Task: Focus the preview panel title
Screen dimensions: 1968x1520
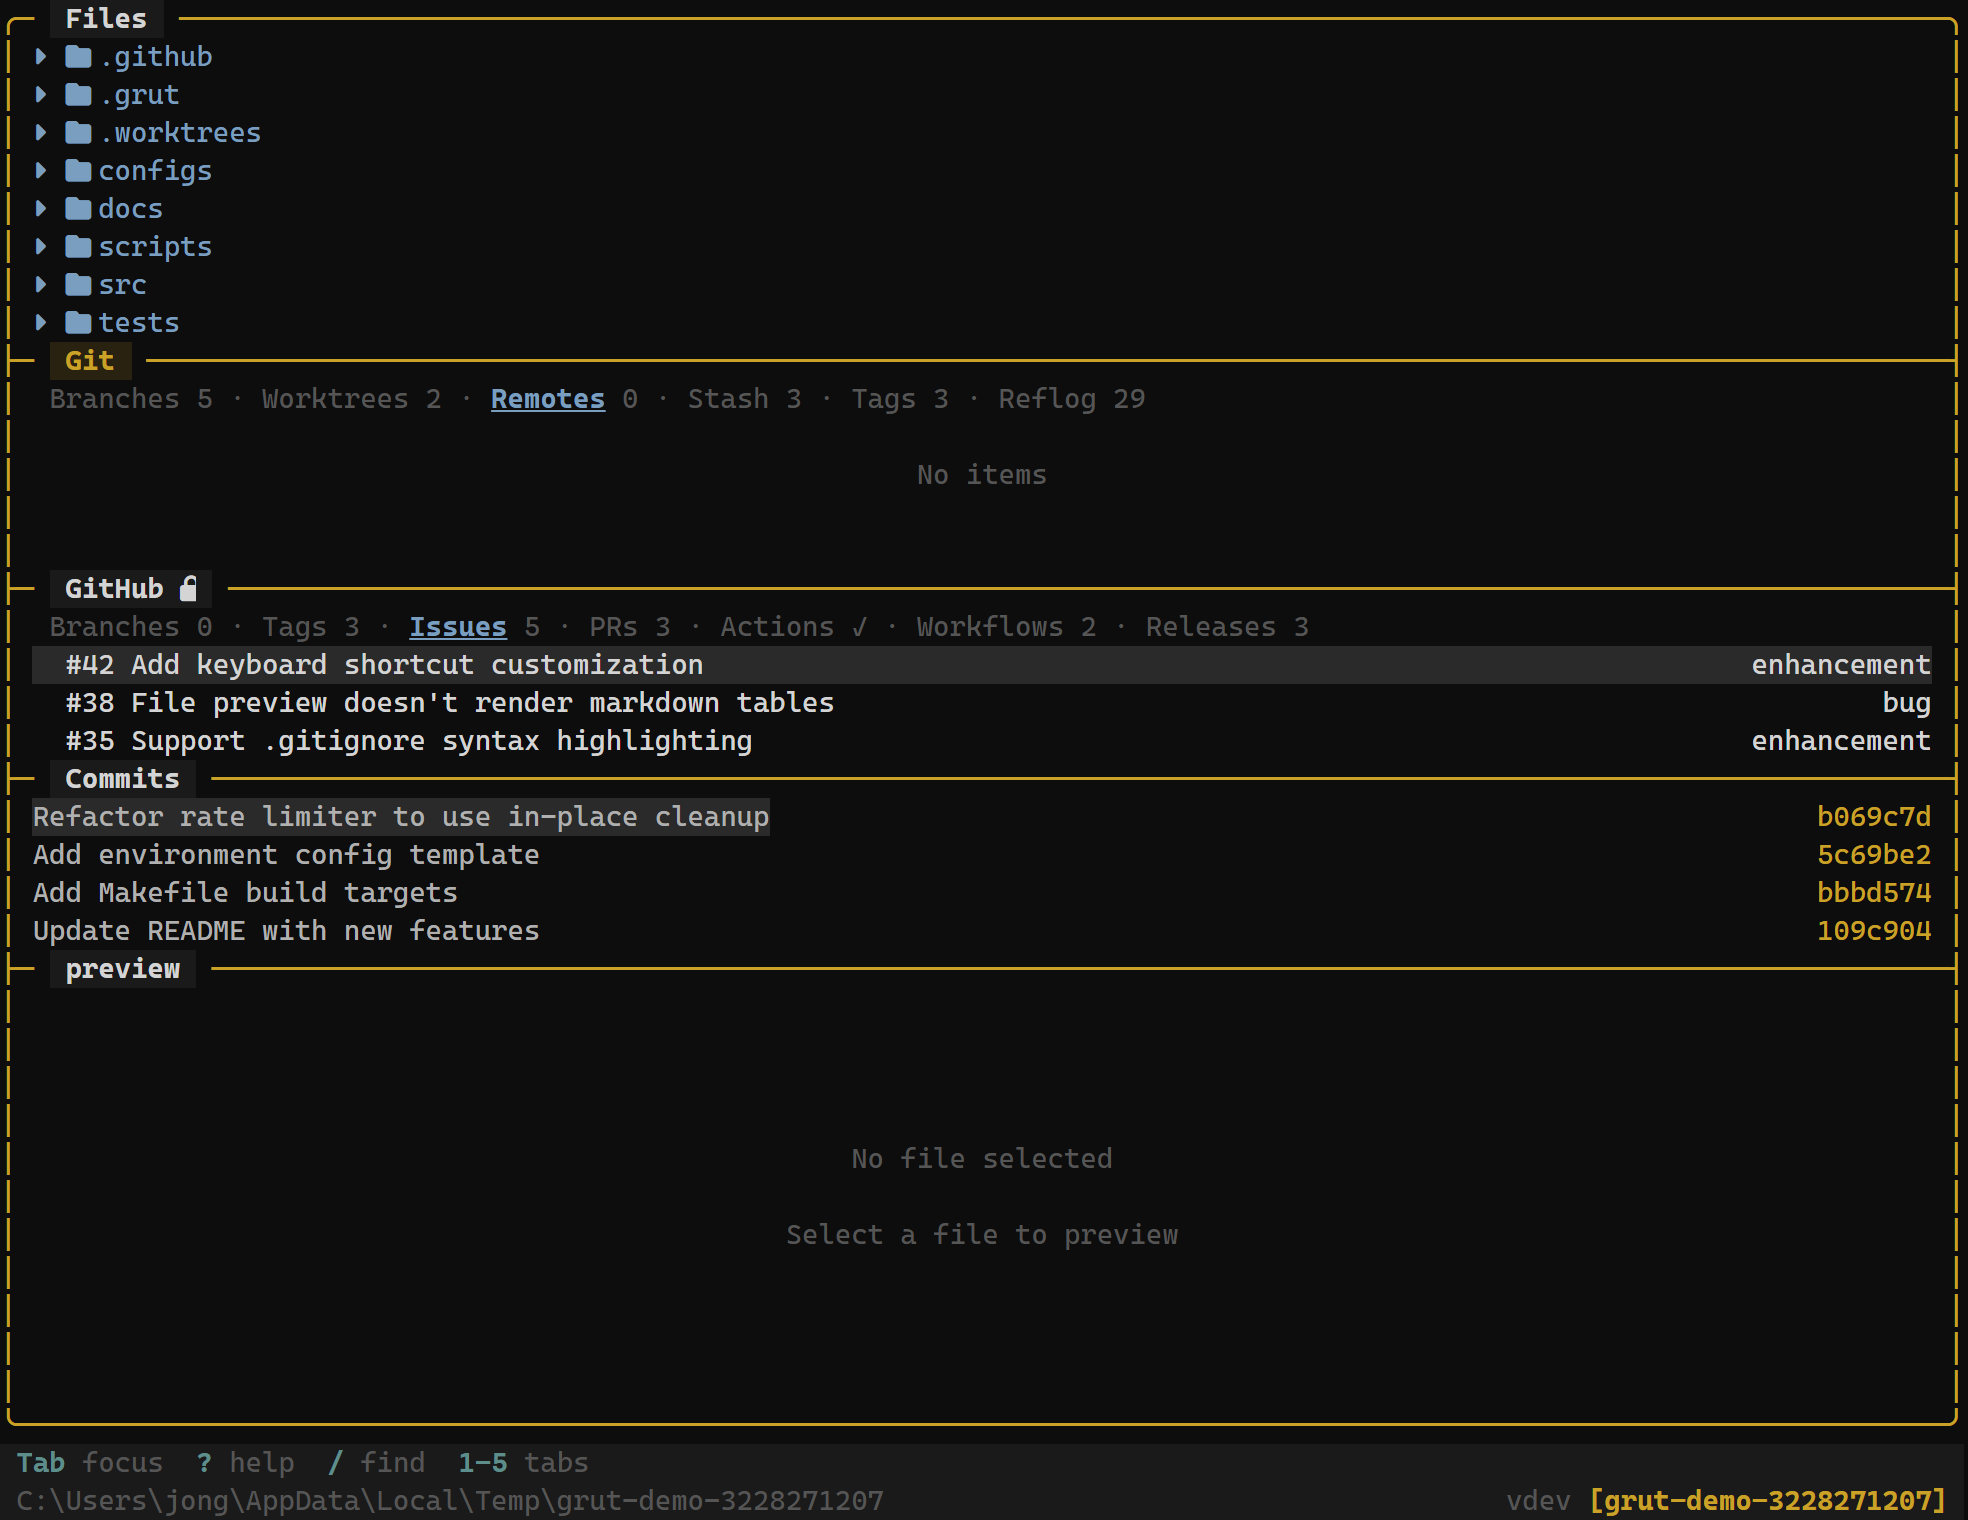Action: (122, 969)
